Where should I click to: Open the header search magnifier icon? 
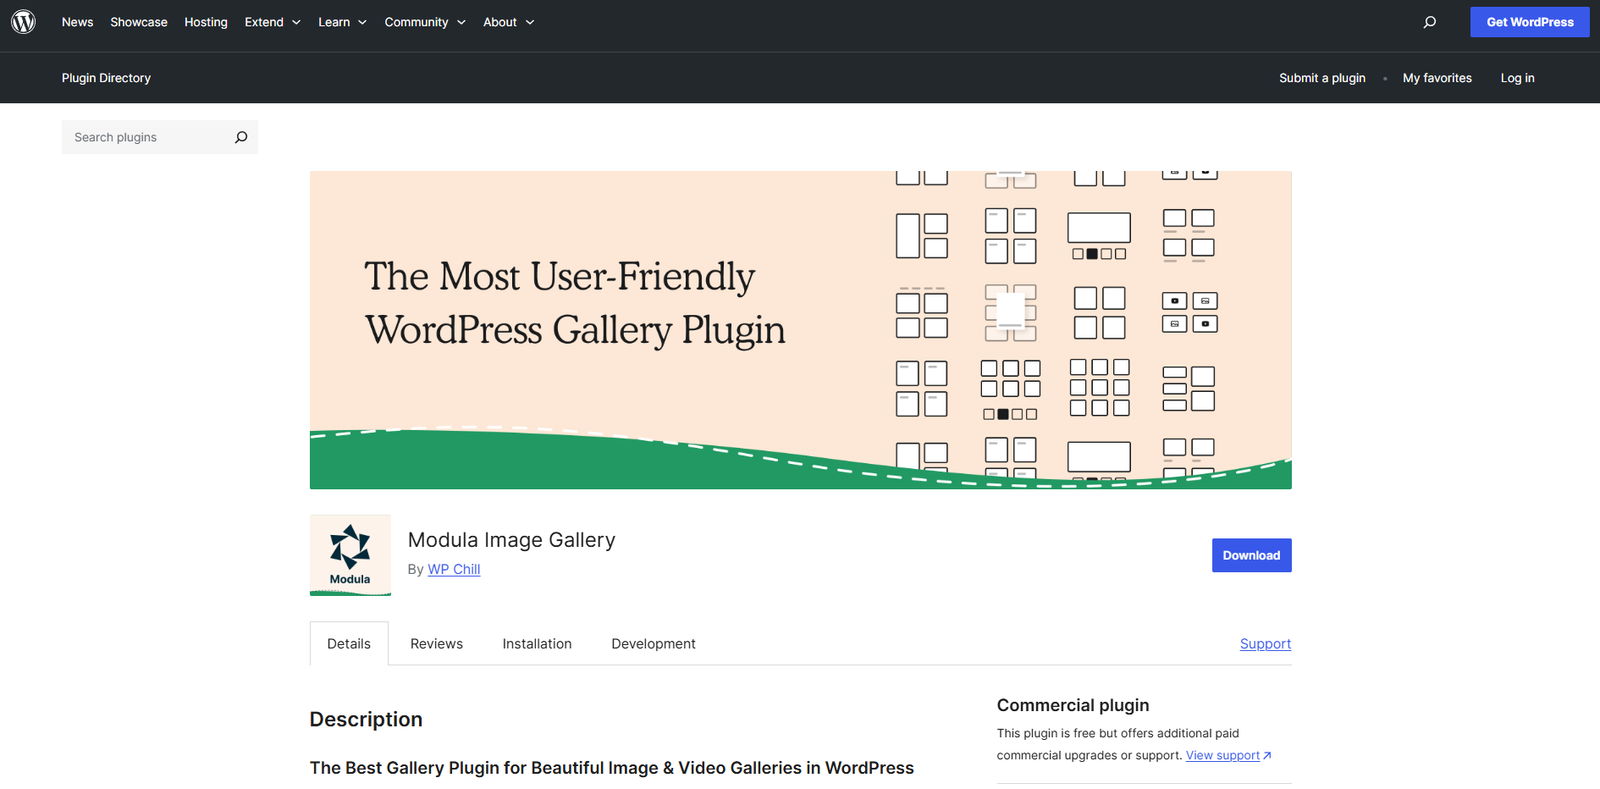(1430, 22)
